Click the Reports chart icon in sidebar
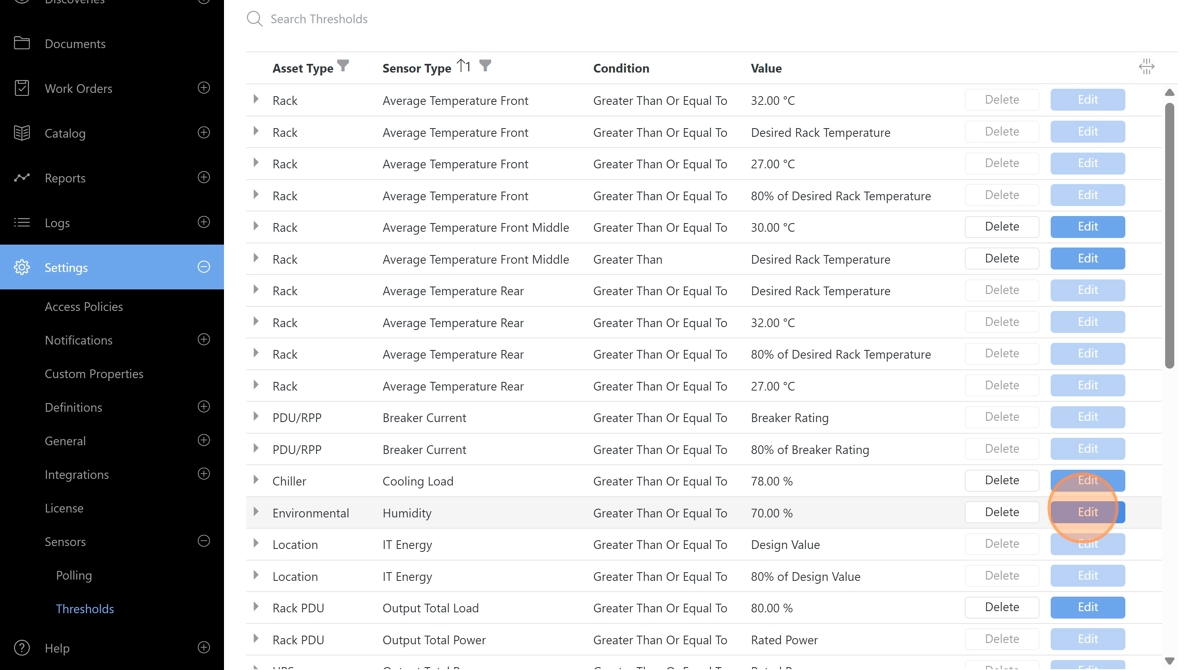1200x670 pixels. (x=22, y=178)
